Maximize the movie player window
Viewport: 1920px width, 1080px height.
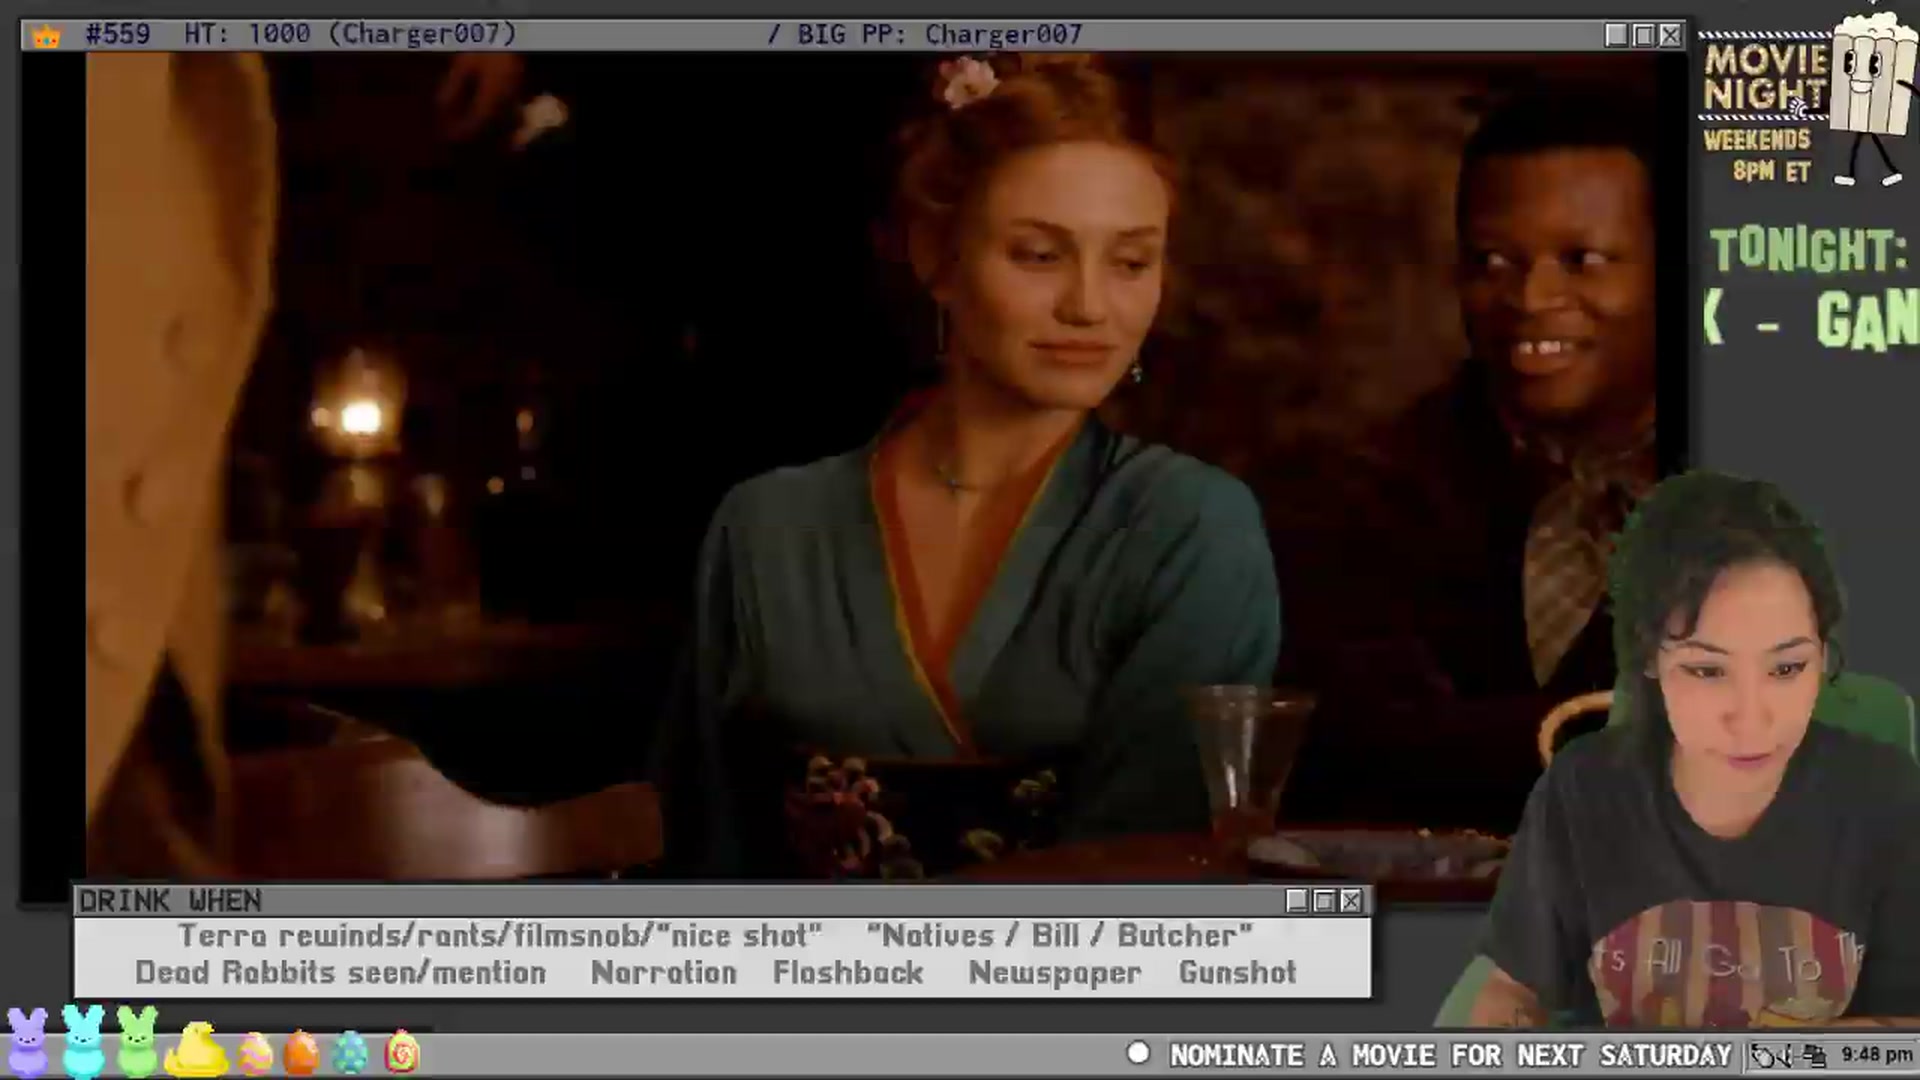[x=1643, y=35]
